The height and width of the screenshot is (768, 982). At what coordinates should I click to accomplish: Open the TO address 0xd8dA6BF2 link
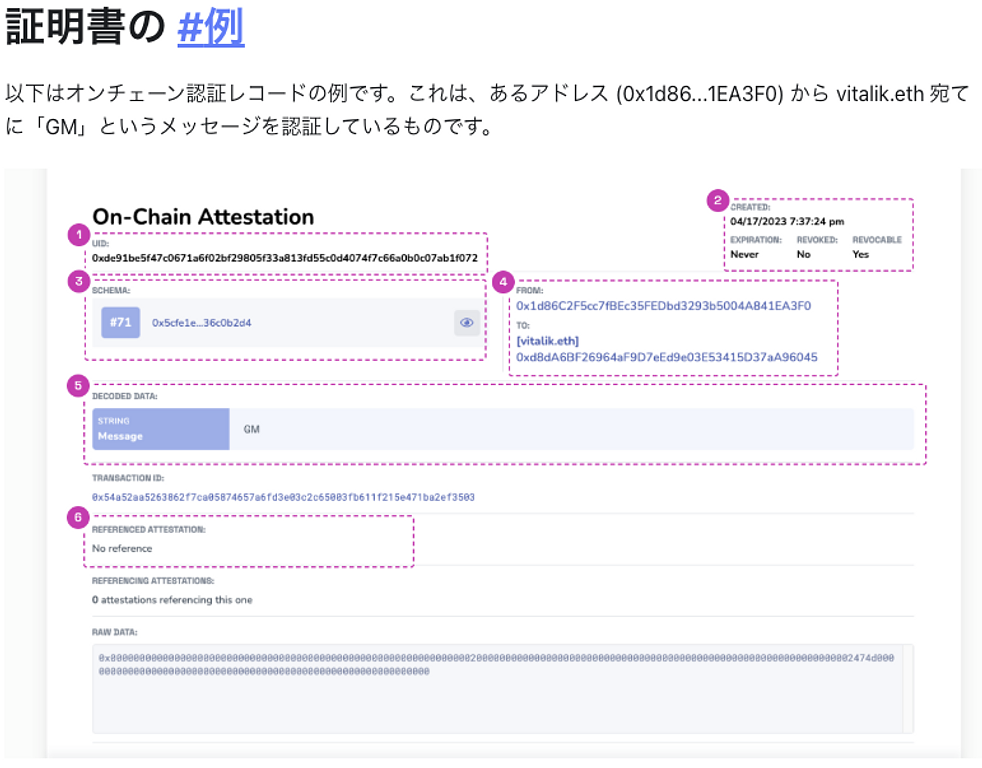pyautogui.click(x=666, y=357)
